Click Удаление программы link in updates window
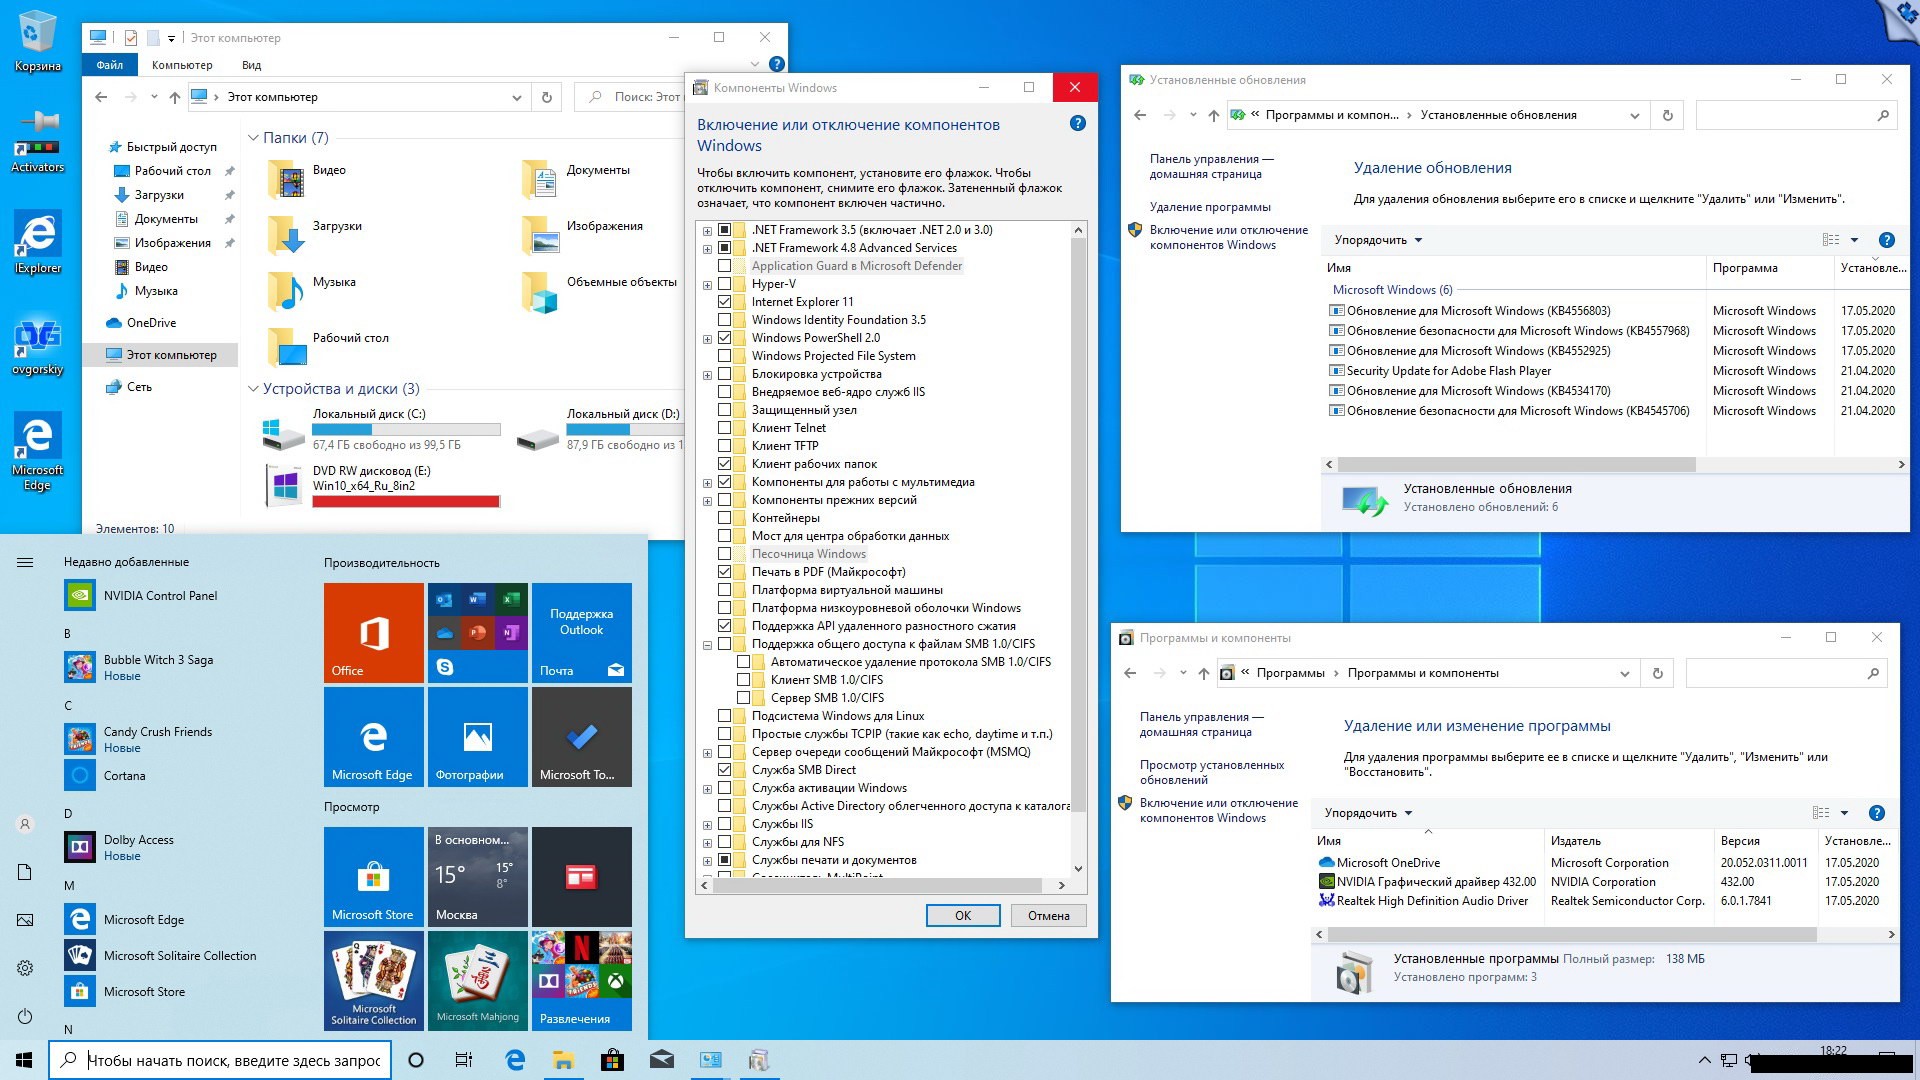 [x=1210, y=207]
